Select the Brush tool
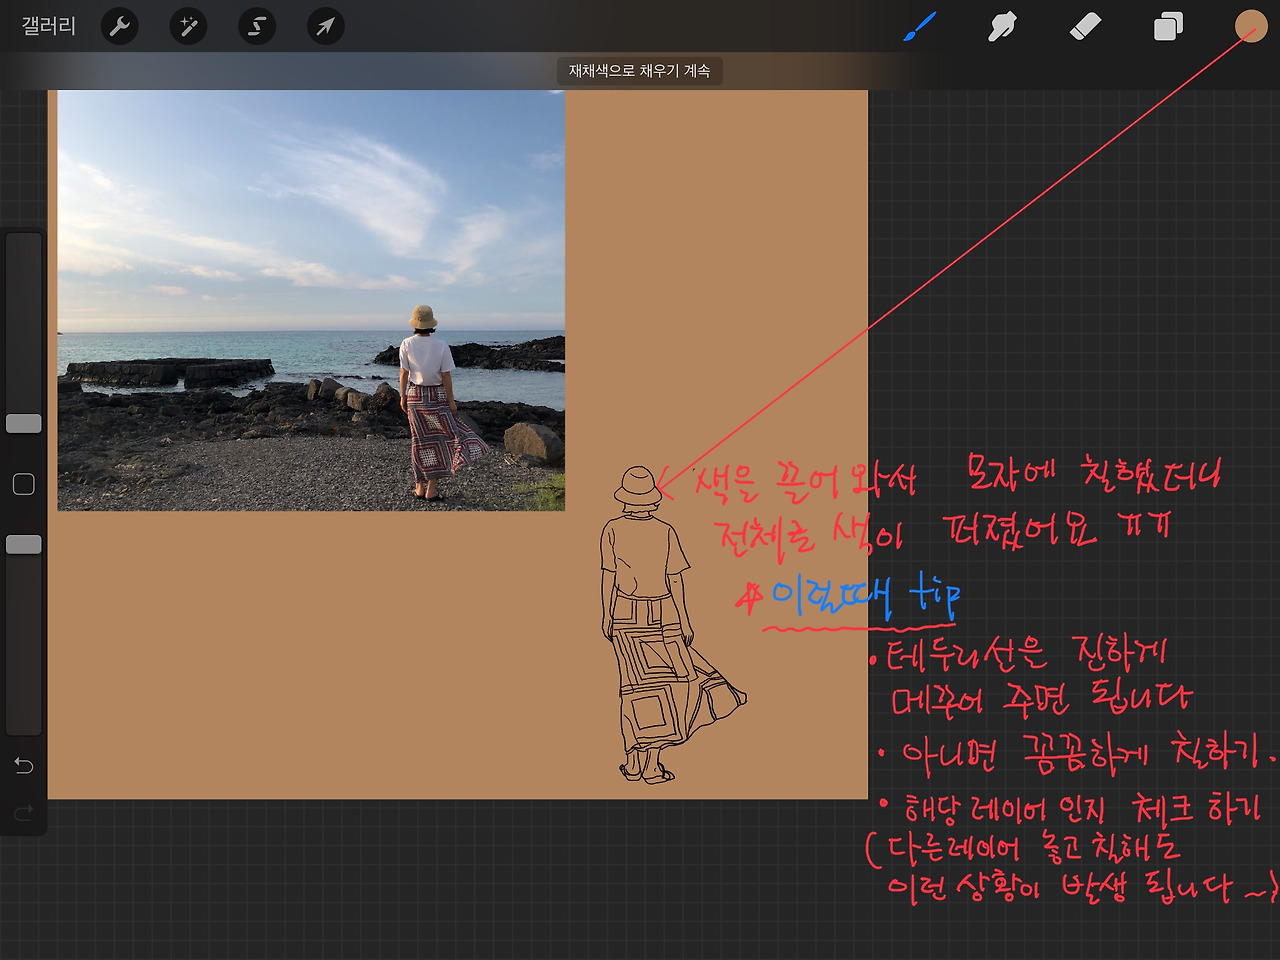Screen dimensions: 1280x960 [x=919, y=26]
